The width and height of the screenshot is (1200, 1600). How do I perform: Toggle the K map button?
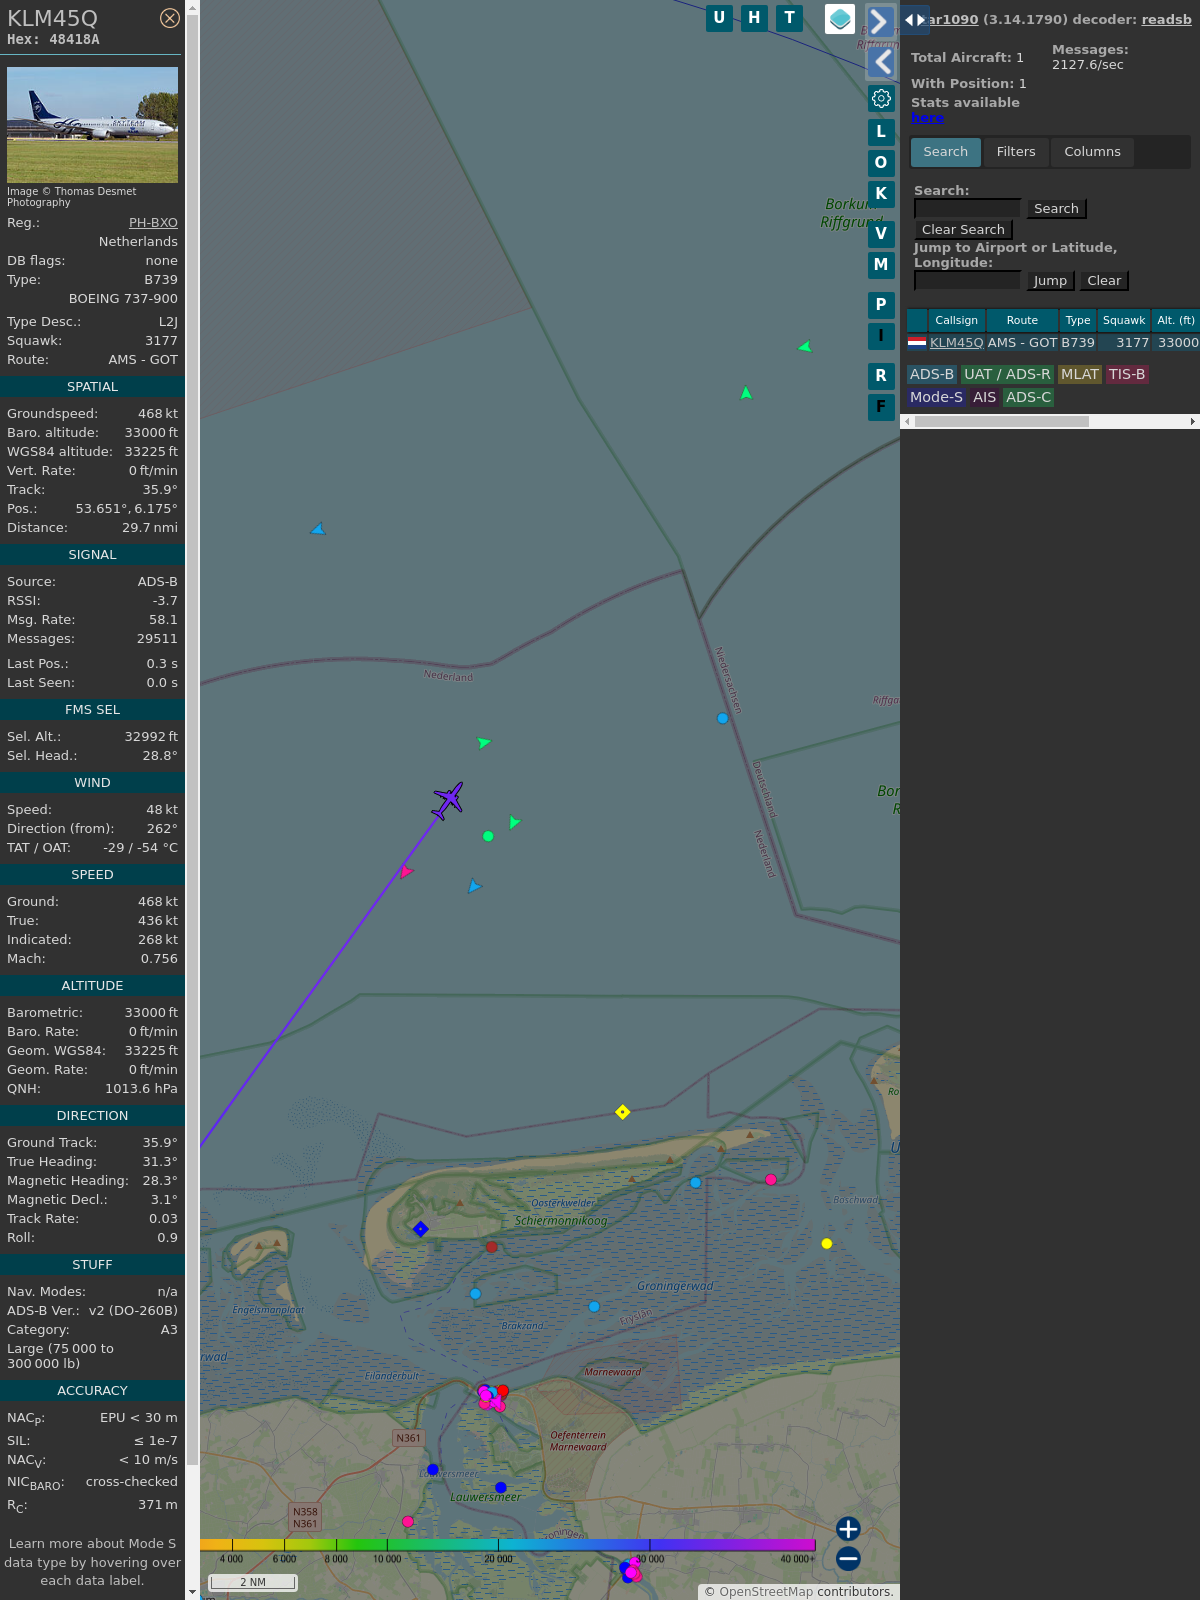pos(881,193)
